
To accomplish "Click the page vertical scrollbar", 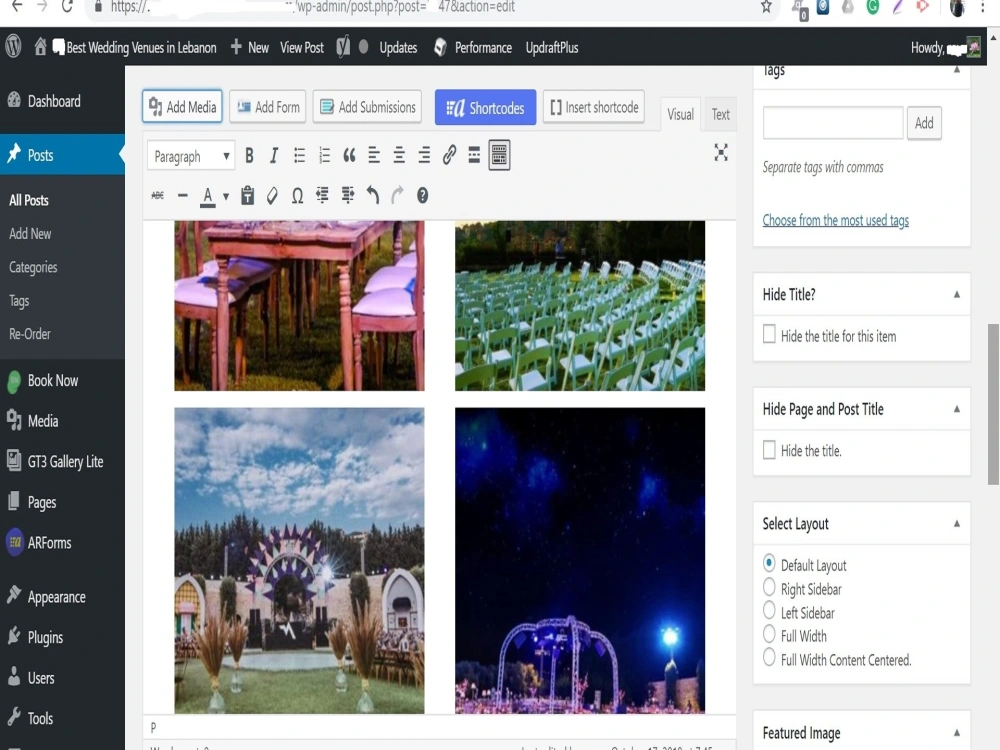I will click(993, 404).
